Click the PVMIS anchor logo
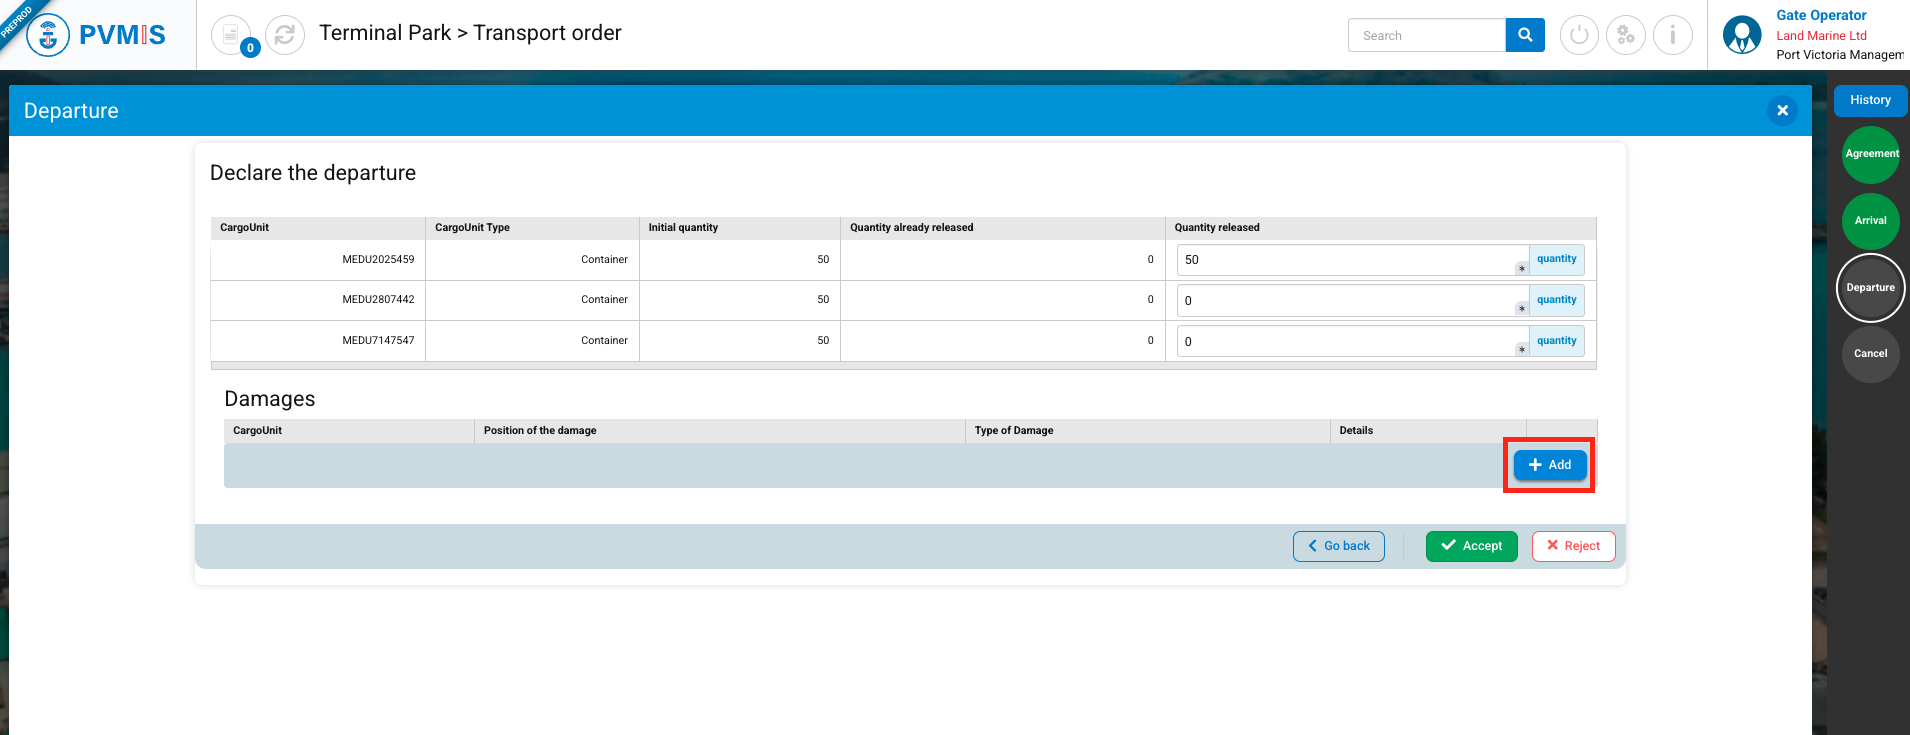This screenshot has width=1910, height=735. 47,35
